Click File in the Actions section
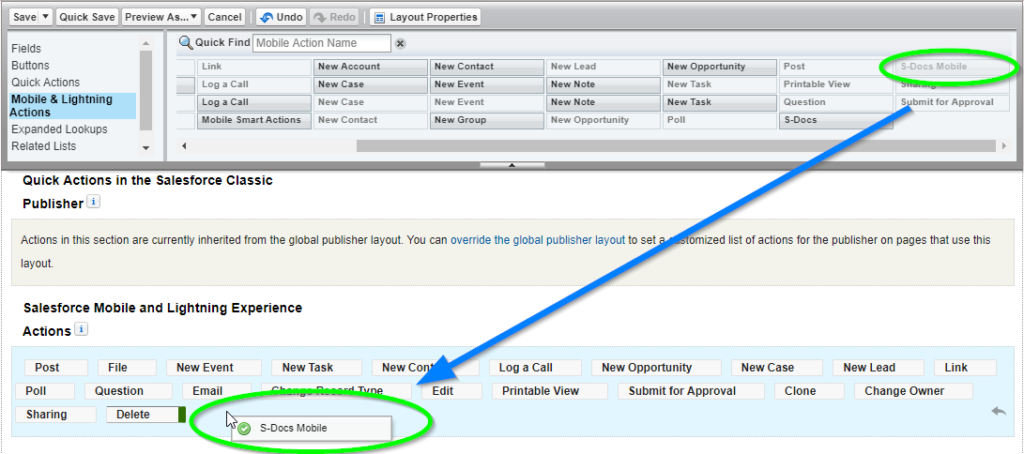 point(127,368)
